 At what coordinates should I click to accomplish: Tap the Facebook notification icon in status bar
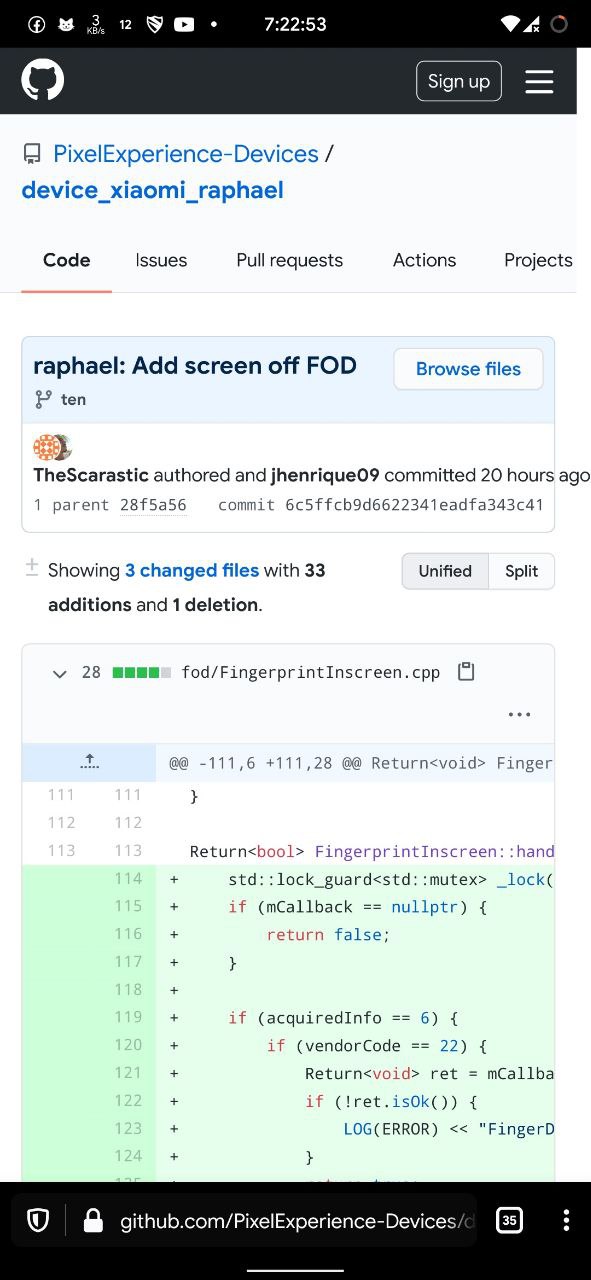[x=36, y=24]
